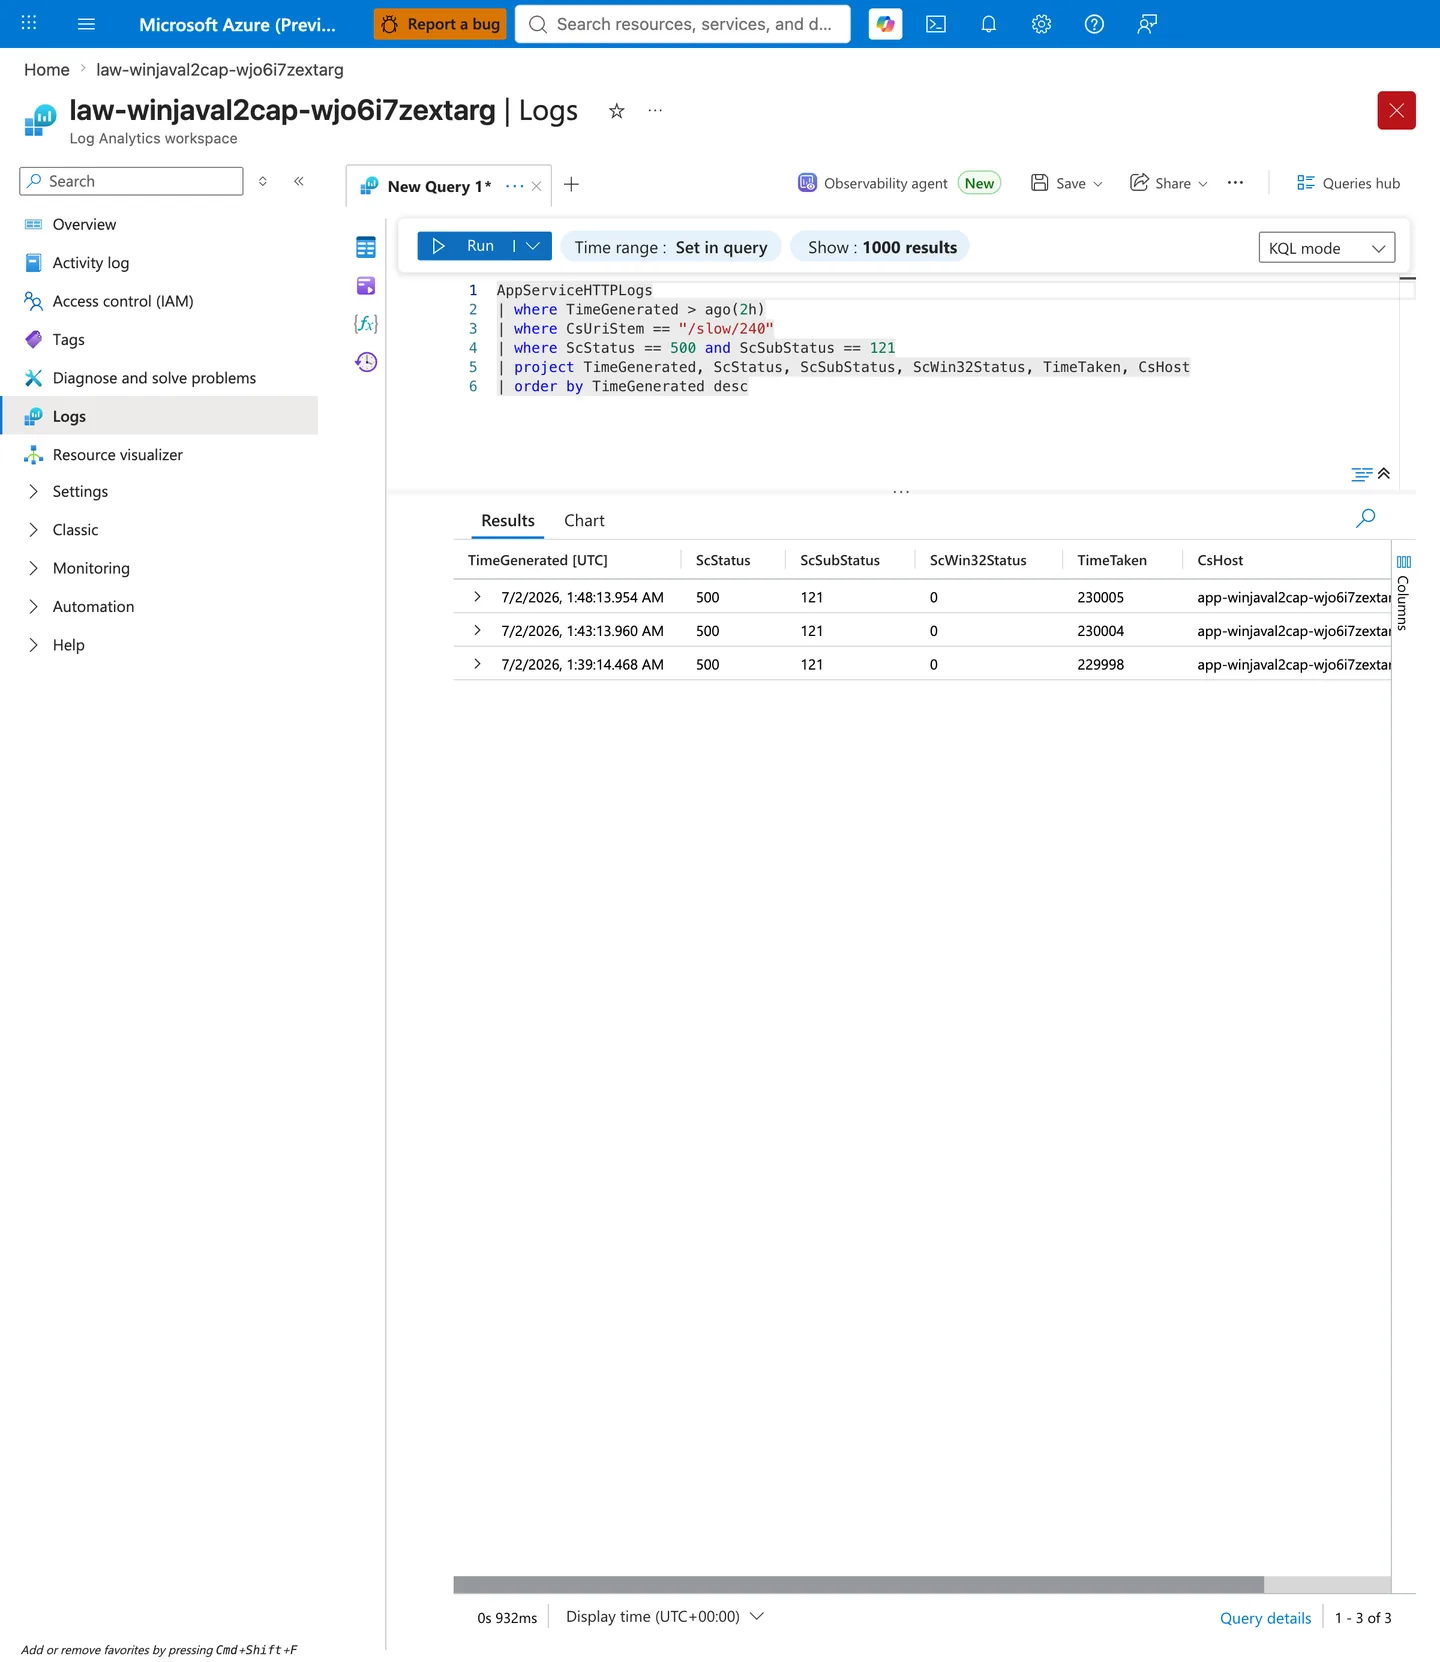Expand the Settings menu group

(33, 491)
